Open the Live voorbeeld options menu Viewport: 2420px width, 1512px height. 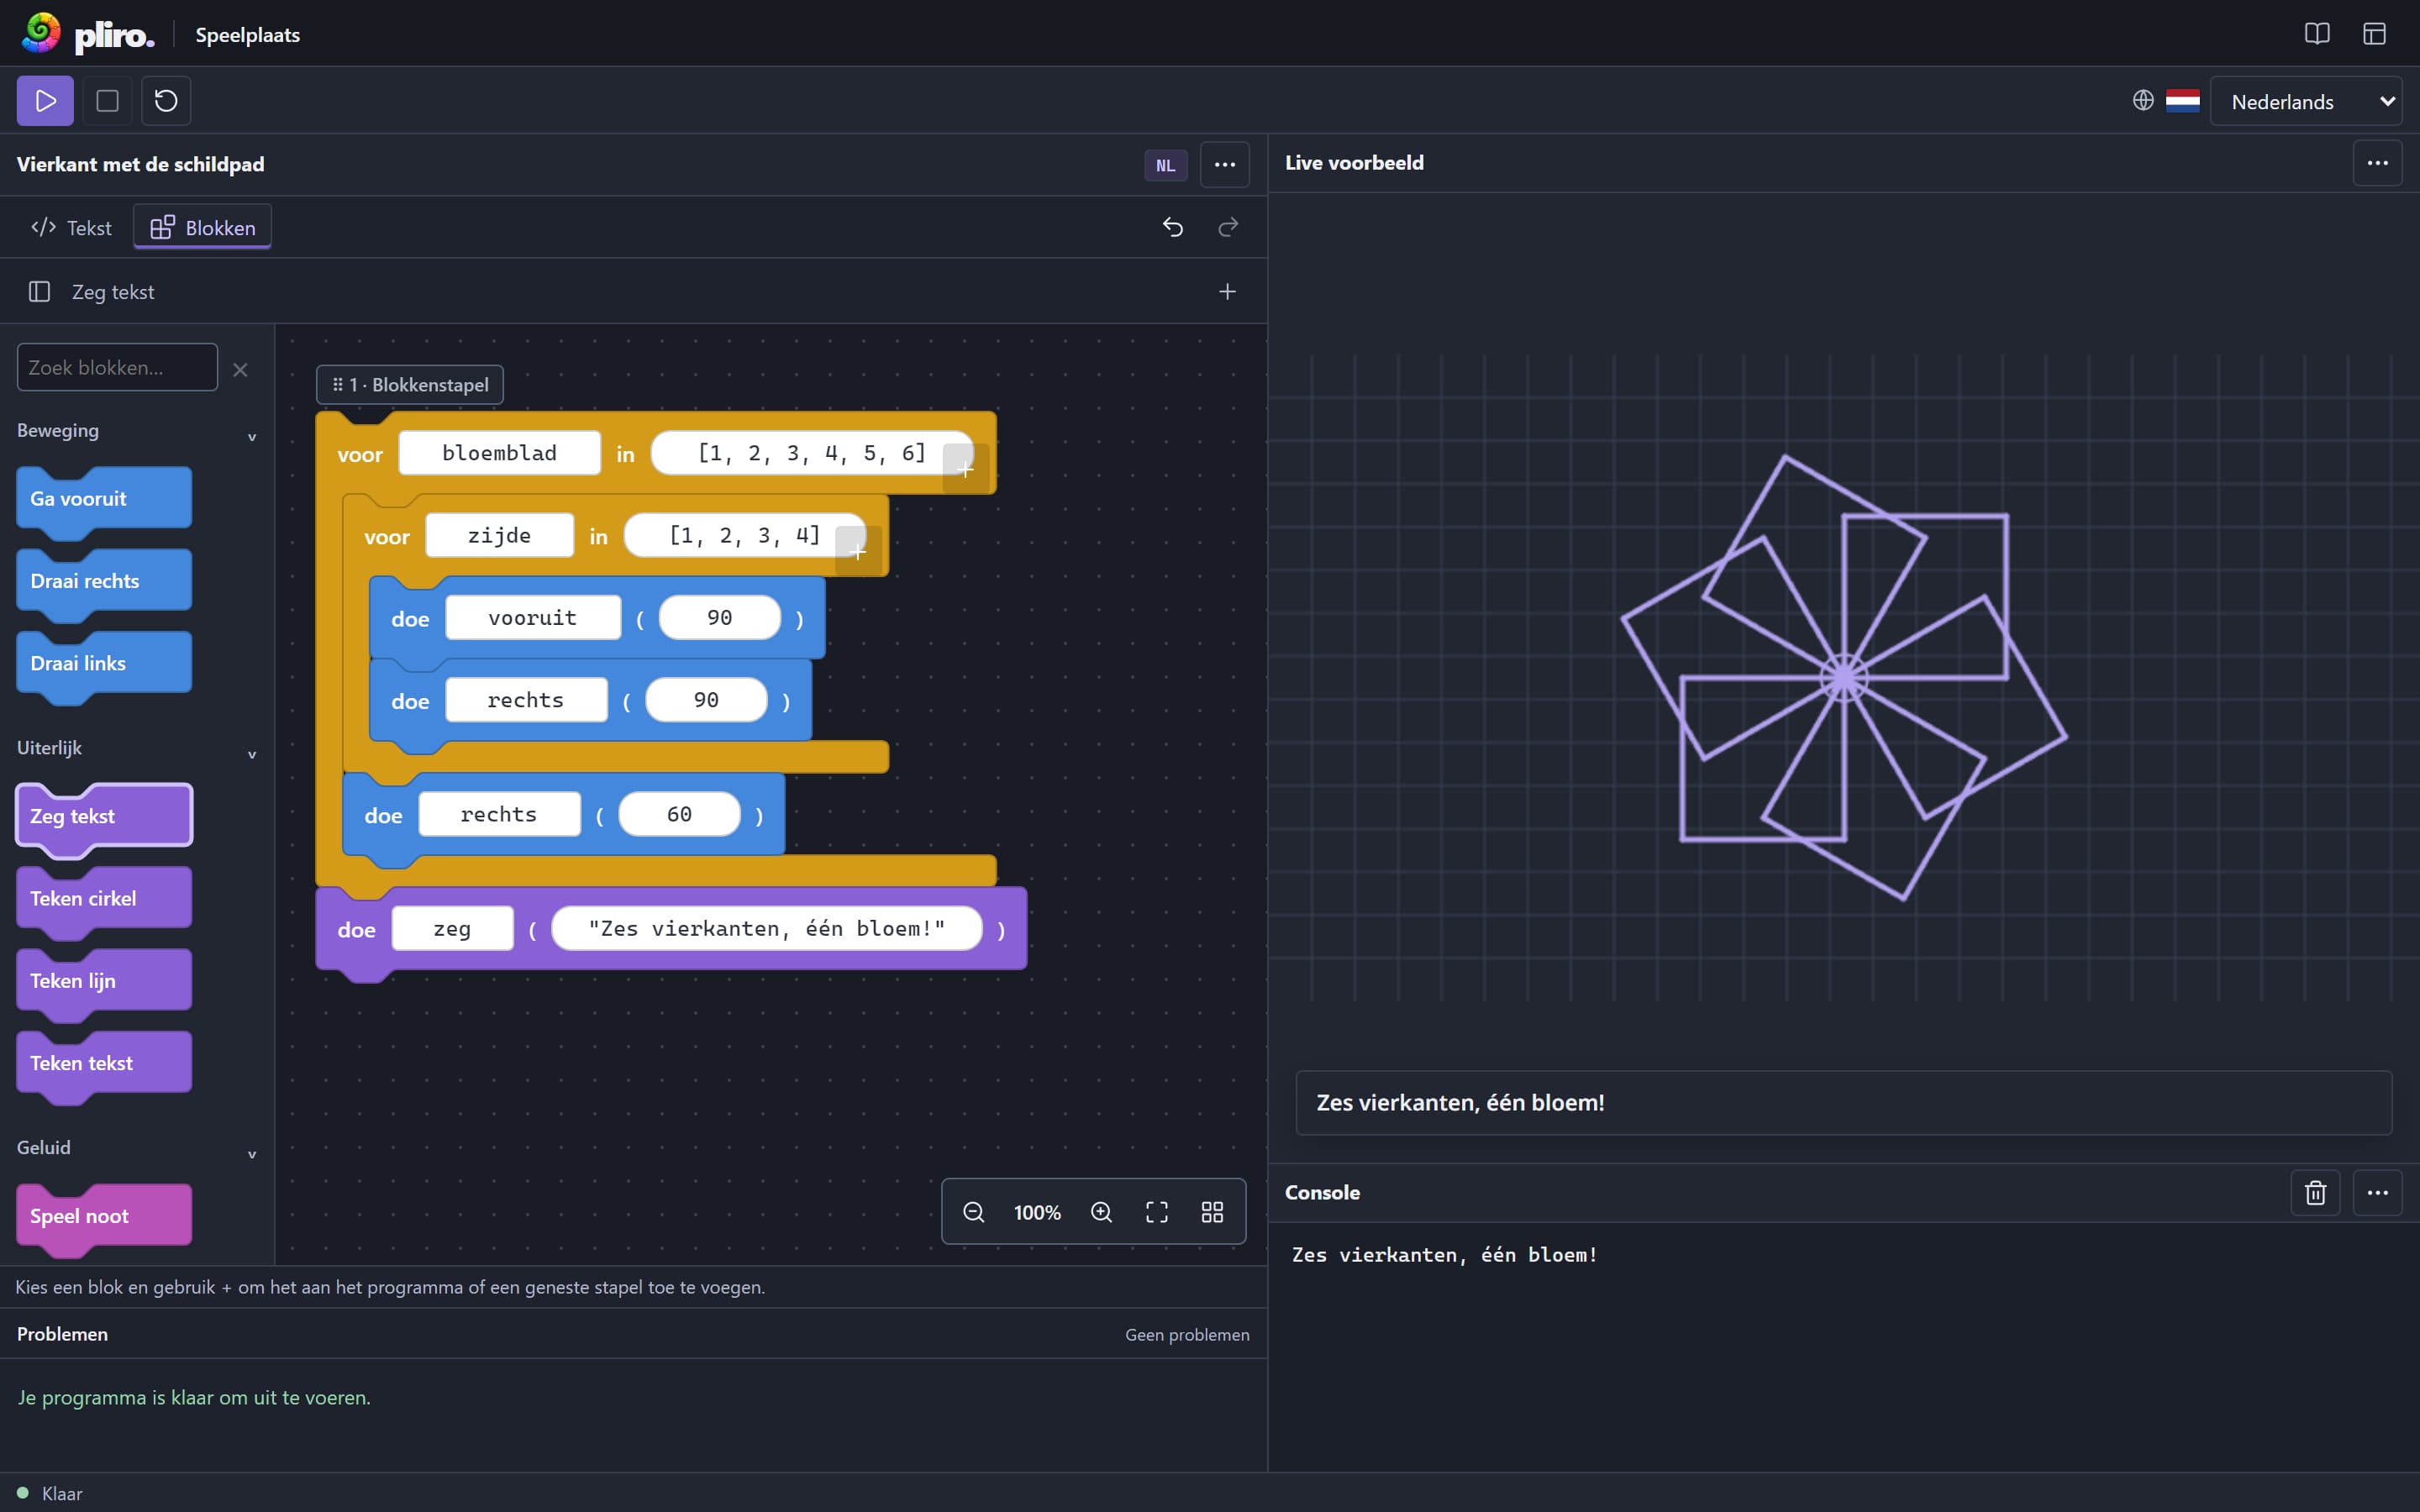(2377, 163)
